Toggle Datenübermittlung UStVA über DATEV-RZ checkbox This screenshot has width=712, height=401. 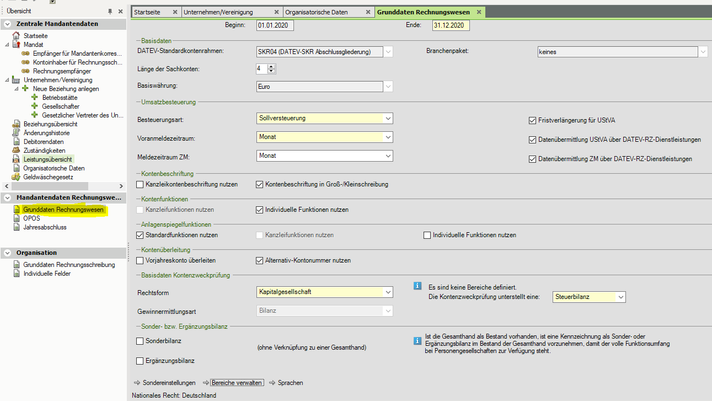(532, 140)
